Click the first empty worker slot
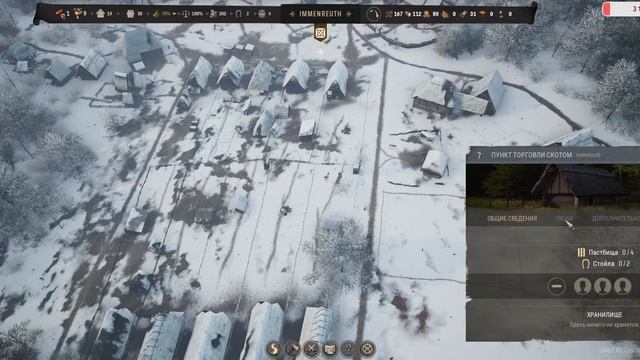The width and height of the screenshot is (640, 360). point(582,286)
